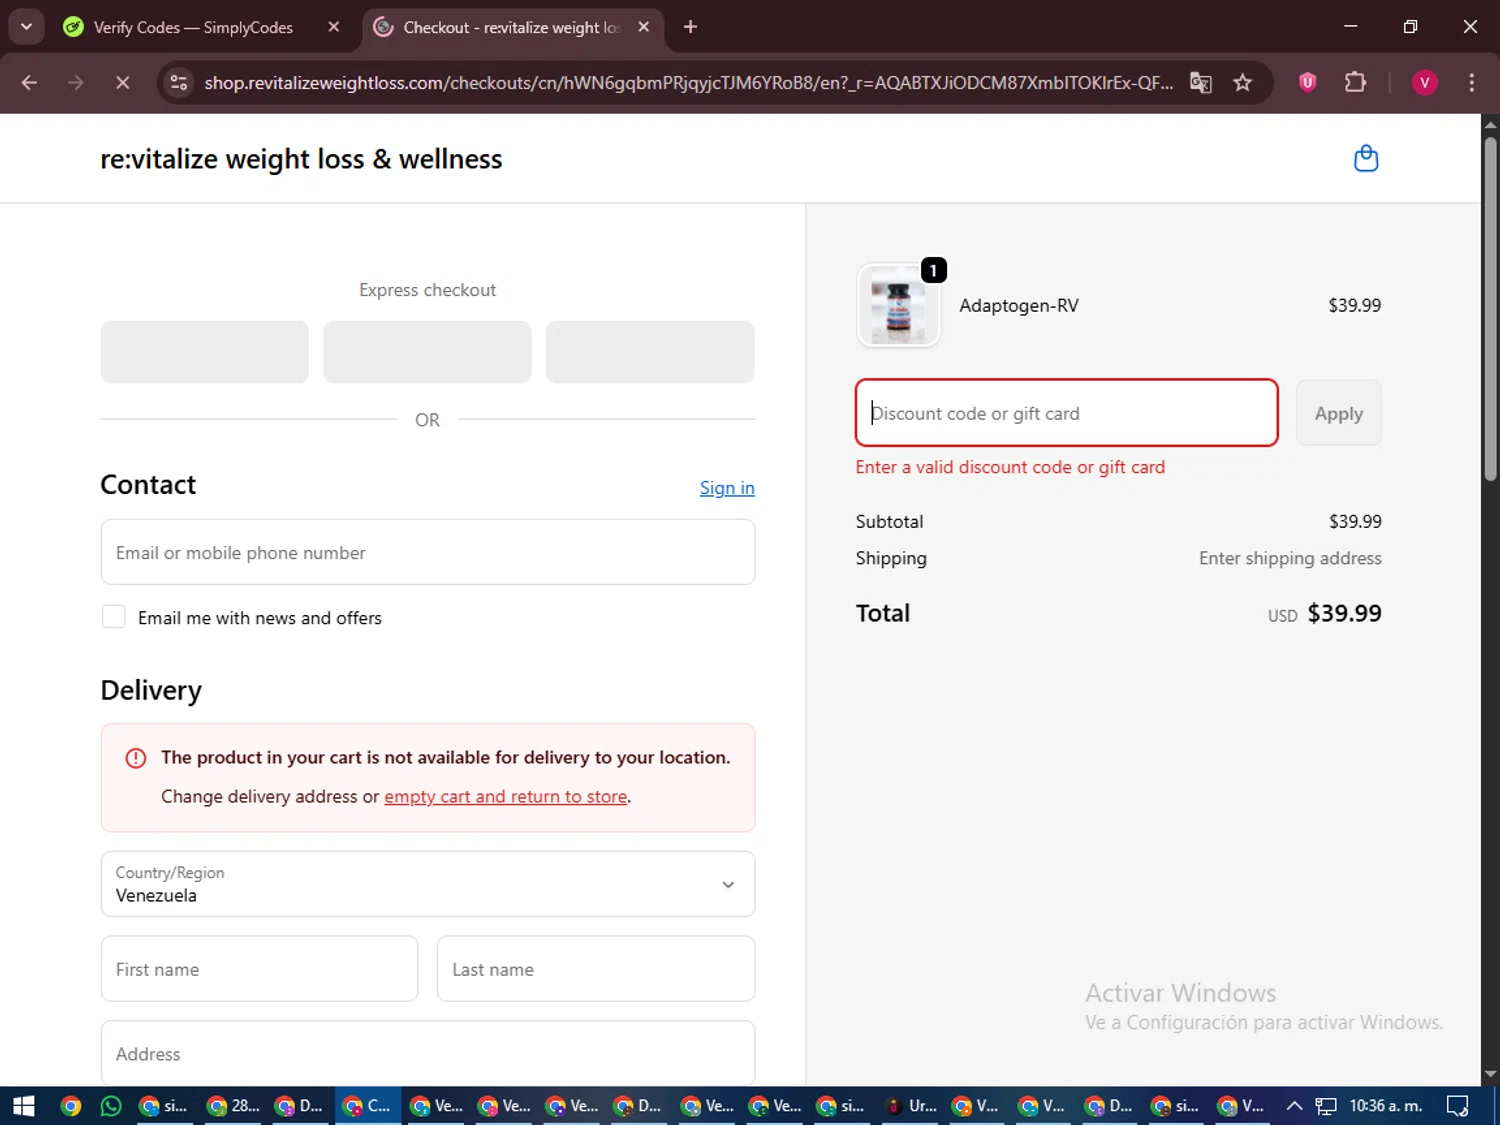Screen dimensions: 1500x1125
Task: Open the shopping bag cart icon
Action: tap(1366, 159)
